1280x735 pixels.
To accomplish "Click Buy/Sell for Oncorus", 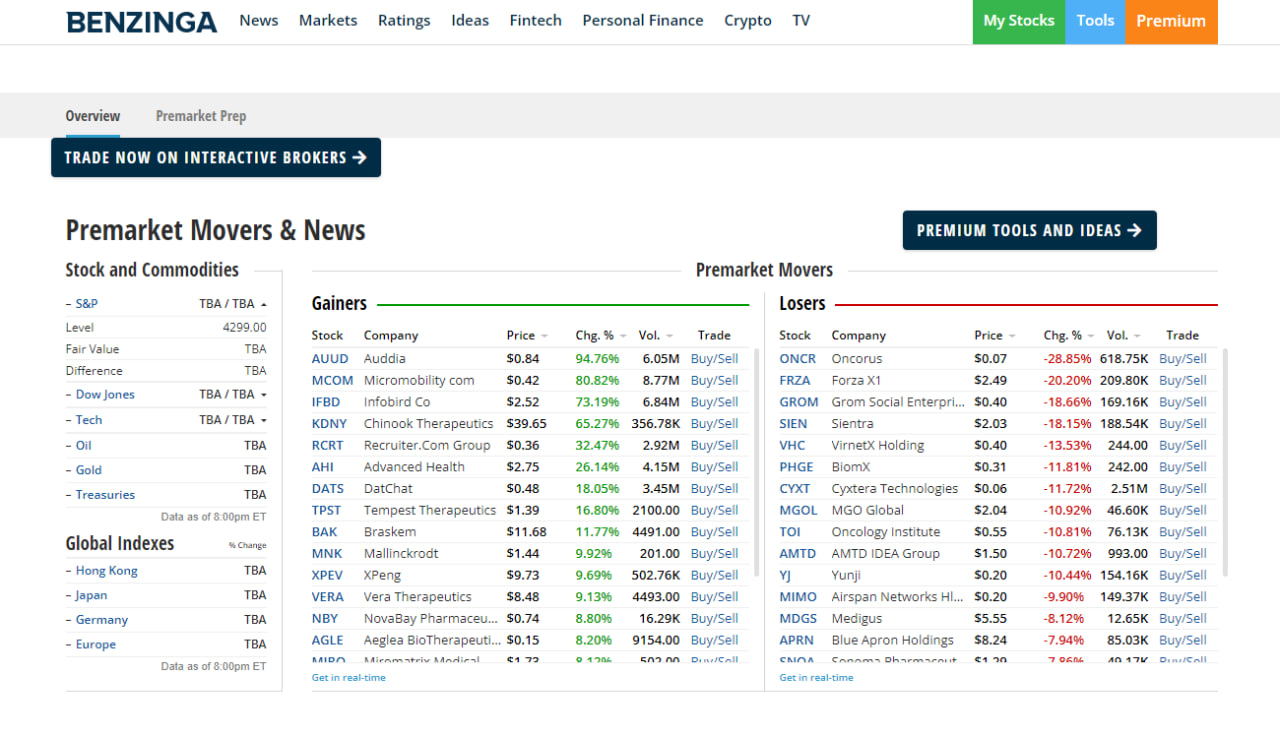I will coord(1183,359).
